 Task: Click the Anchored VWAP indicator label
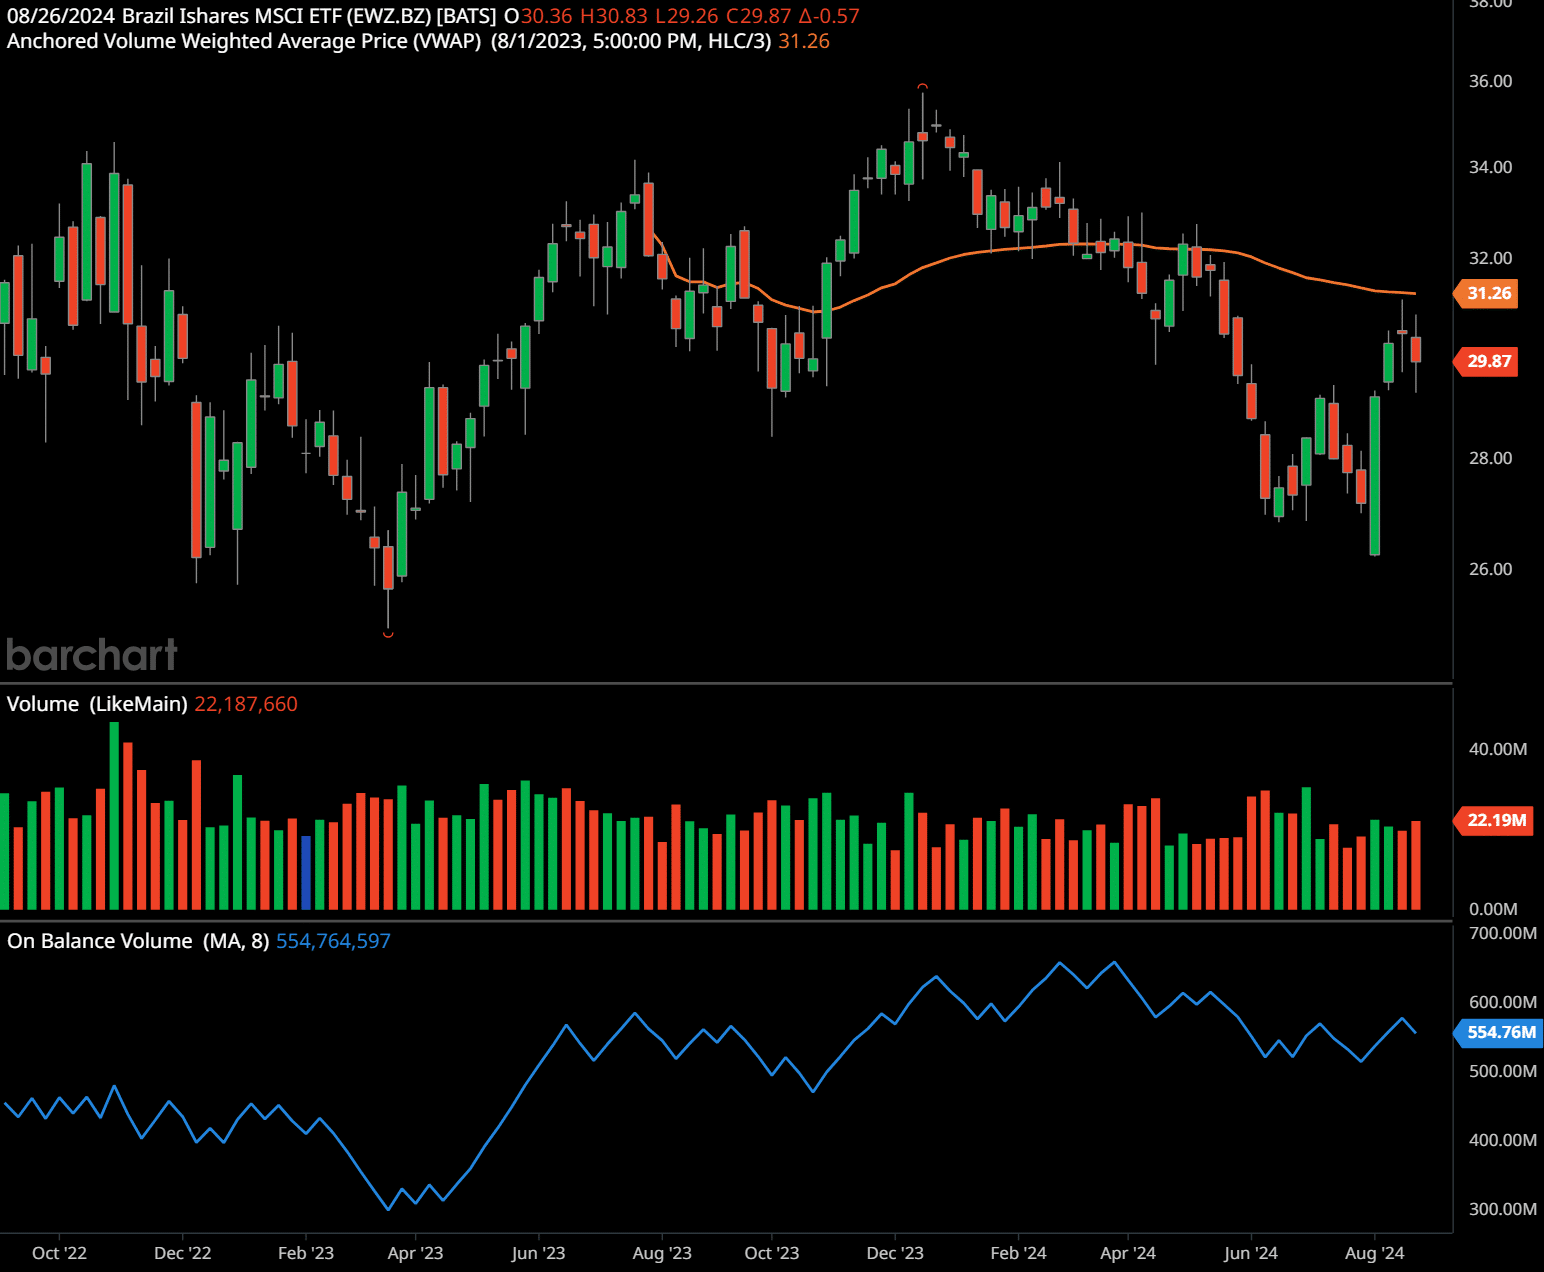point(244,41)
